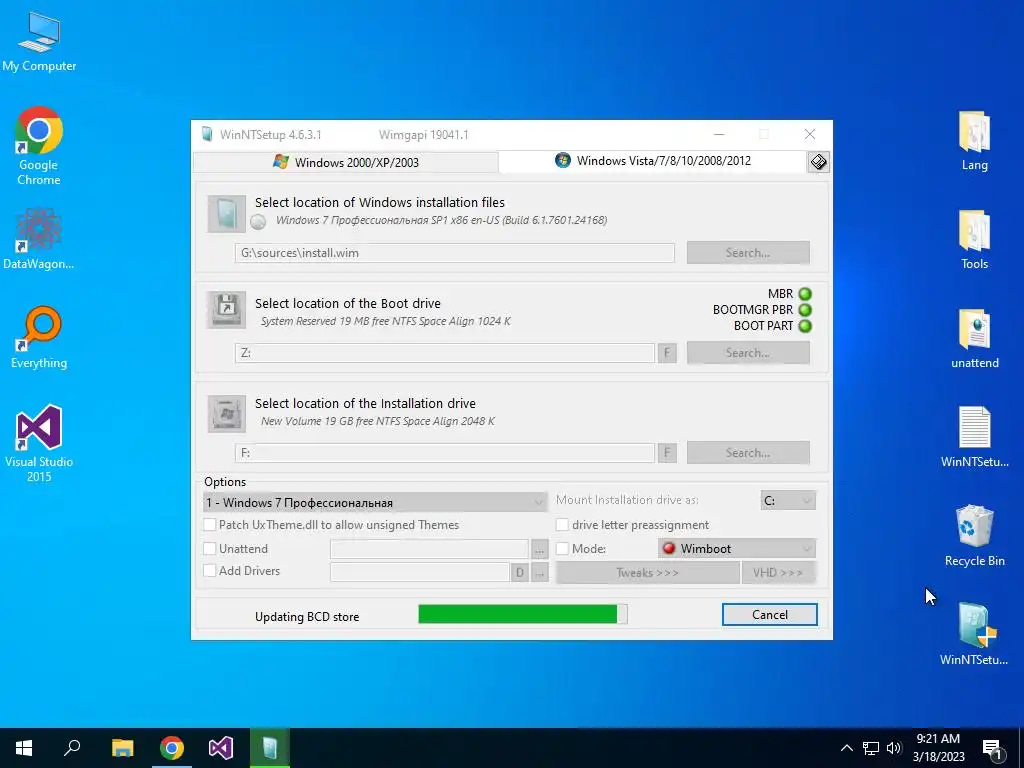The image size is (1024, 768).
Task: Open the notification center icon
Action: tap(993, 749)
